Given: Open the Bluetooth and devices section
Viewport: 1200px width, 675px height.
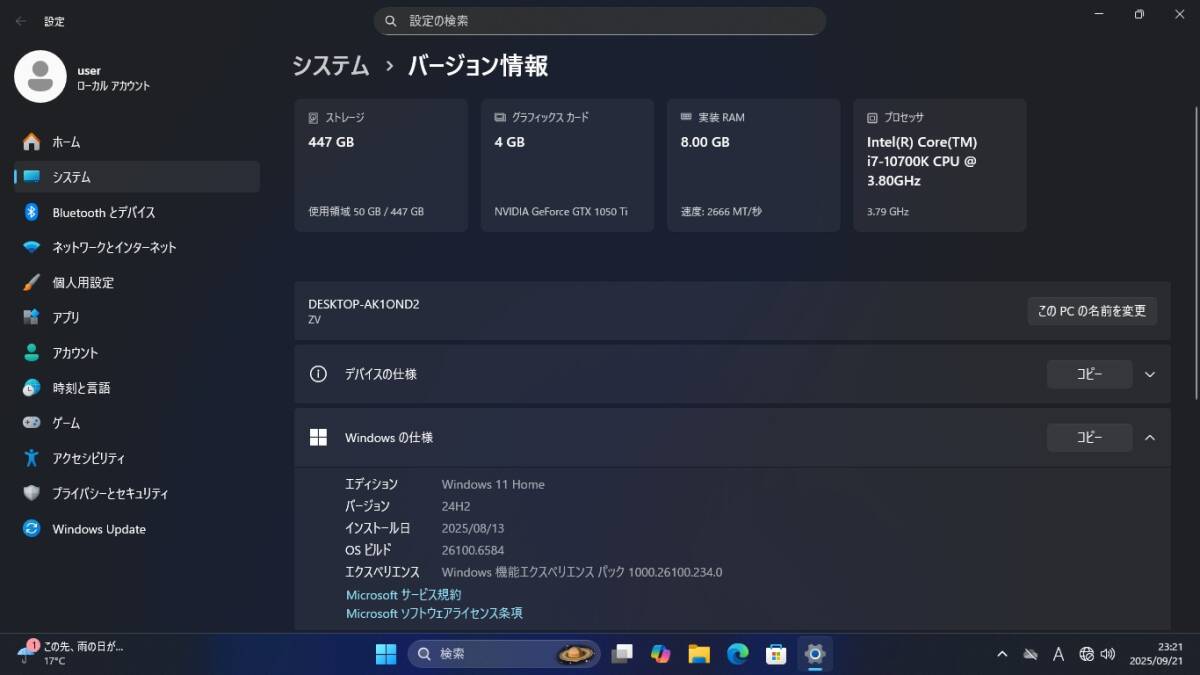Looking at the screenshot, I should point(103,212).
